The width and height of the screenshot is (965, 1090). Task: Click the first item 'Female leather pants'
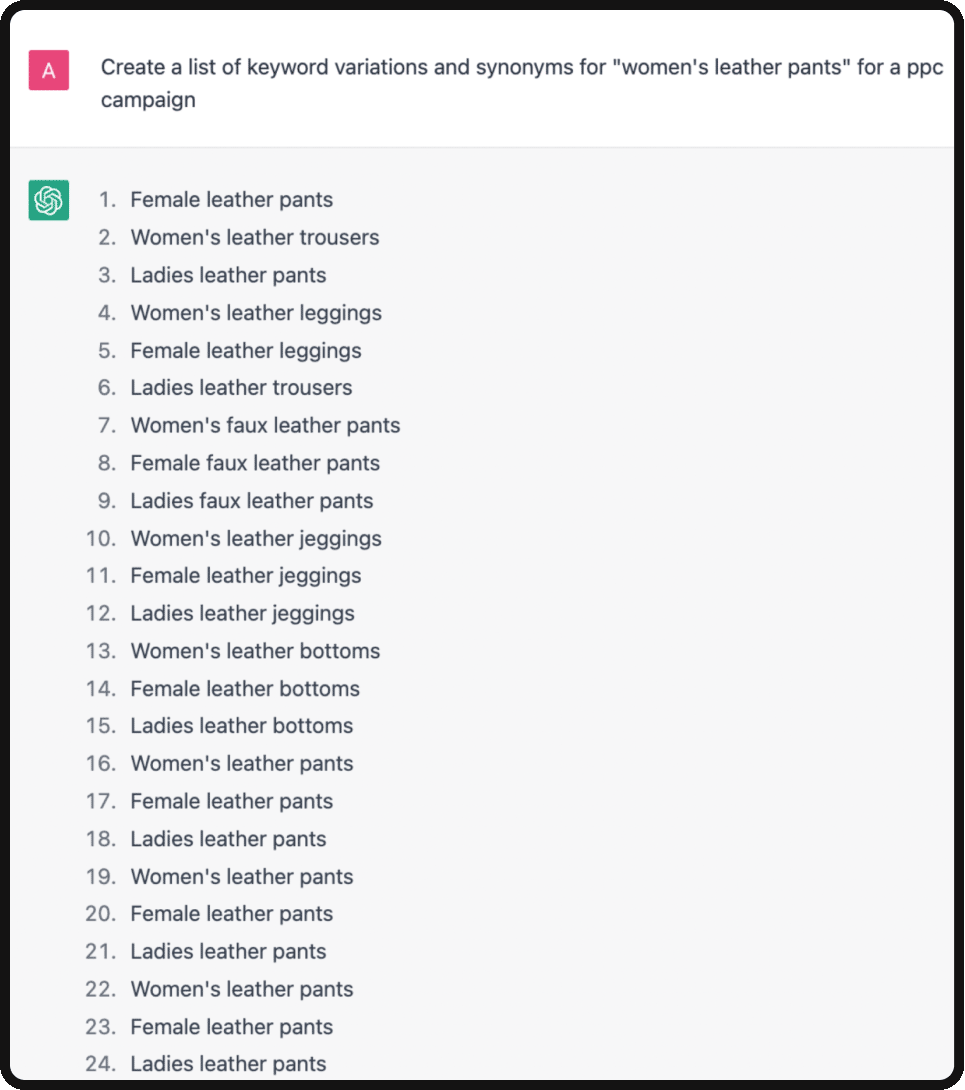click(x=232, y=200)
